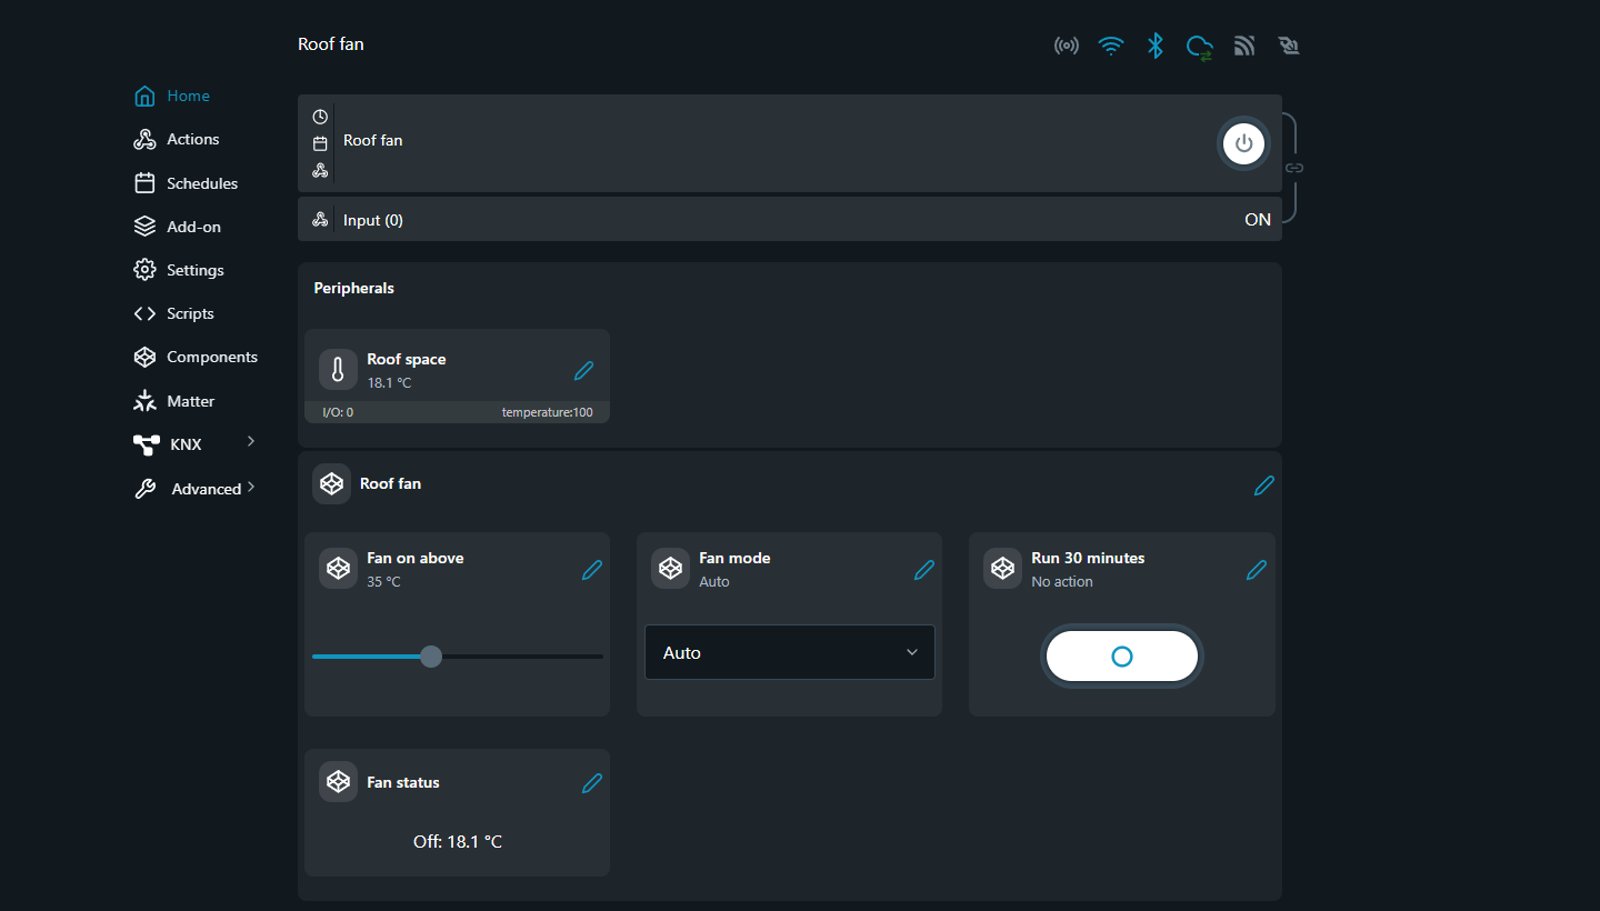Click the webhook icon under calendar icon

(320, 171)
